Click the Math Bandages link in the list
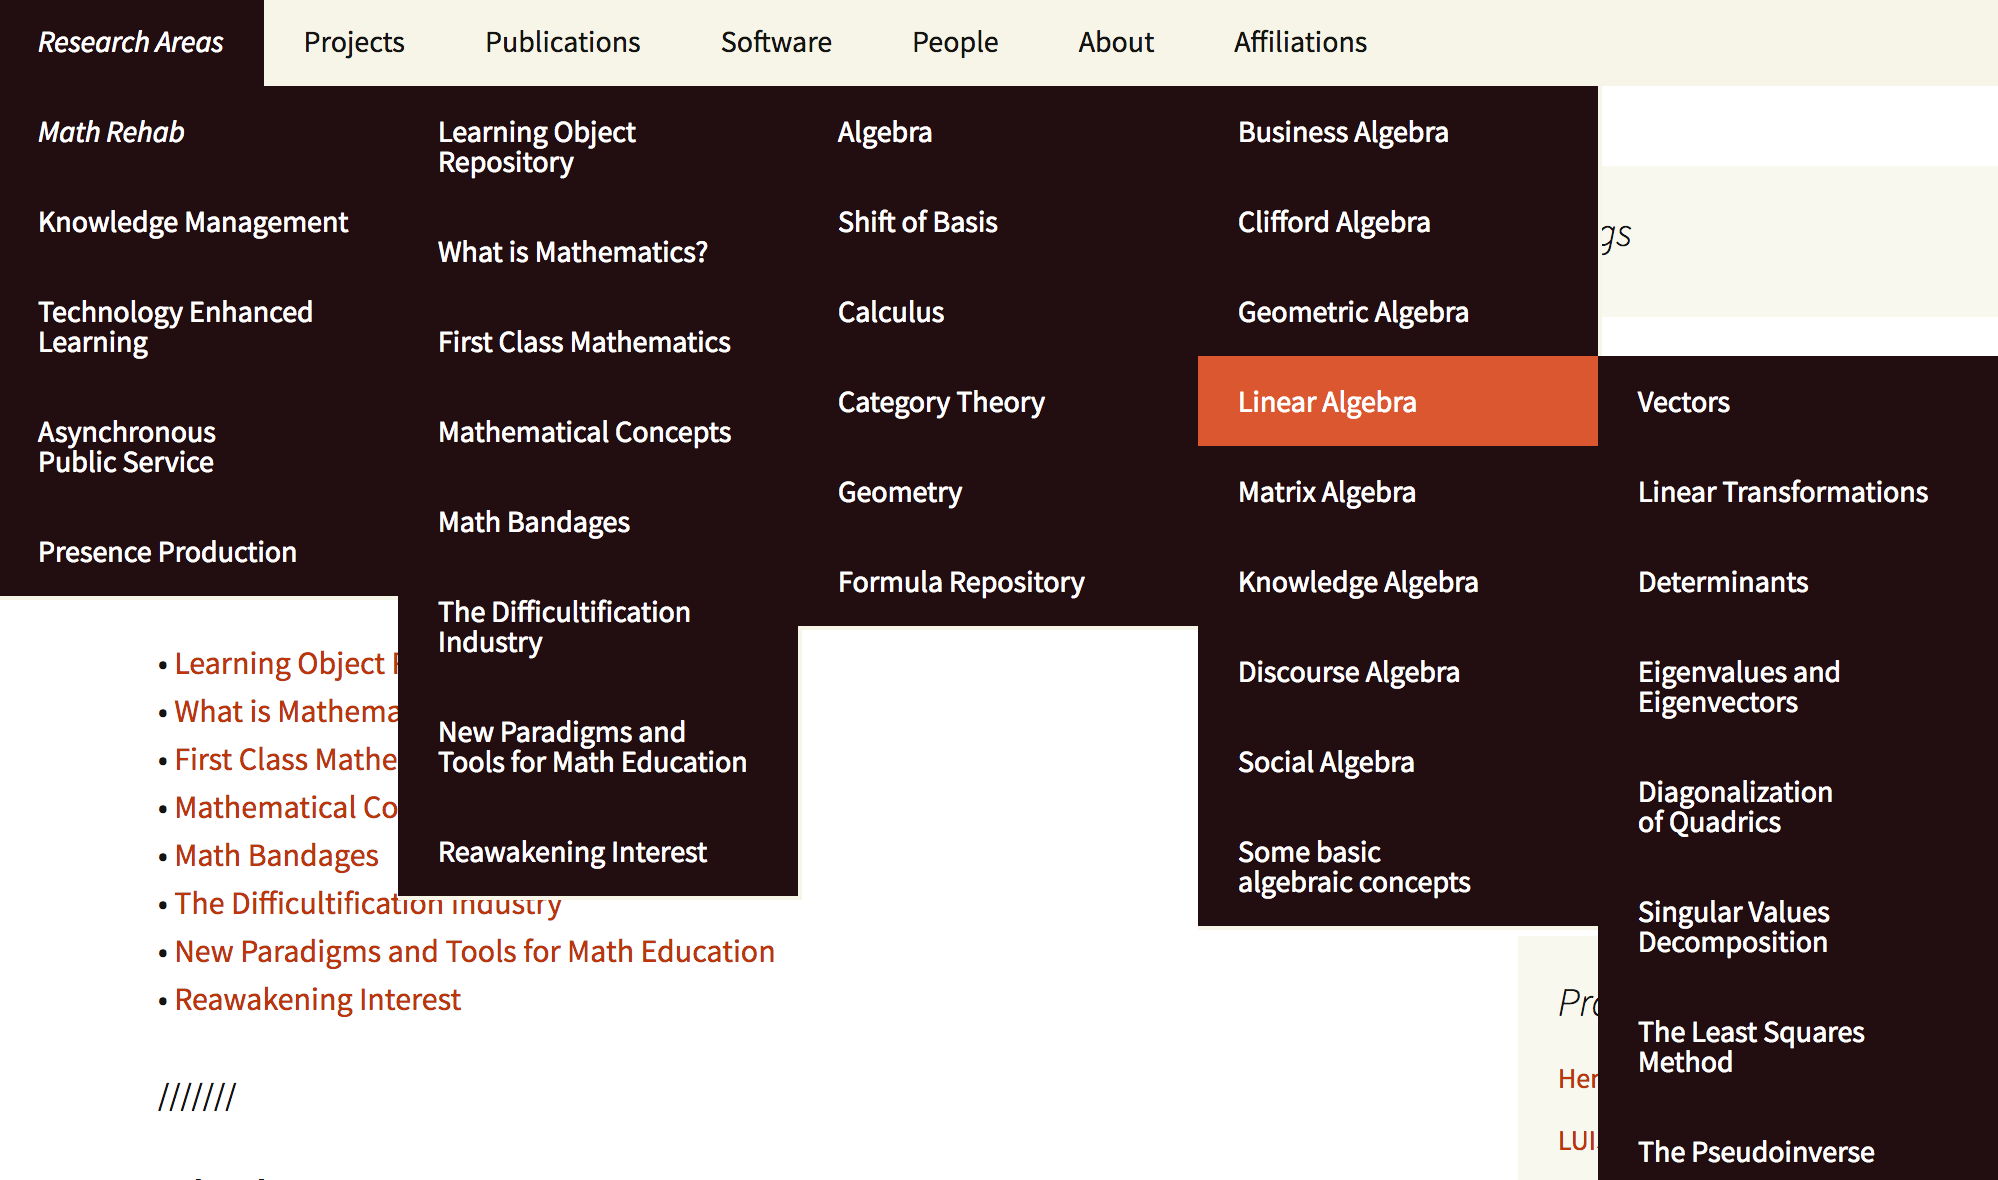 (x=276, y=855)
